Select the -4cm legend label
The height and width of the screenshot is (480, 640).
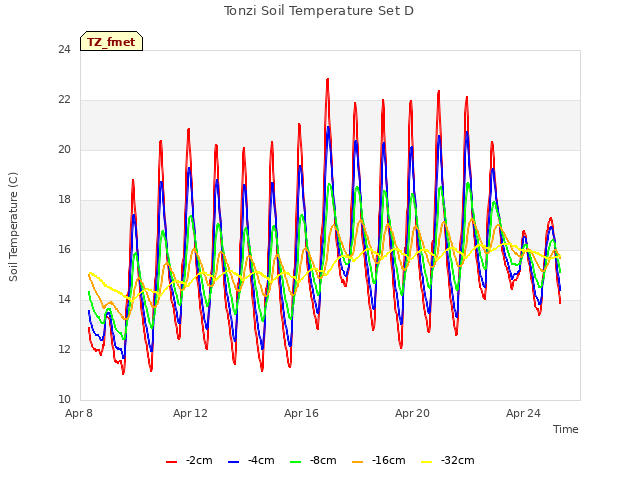pyautogui.click(x=261, y=460)
